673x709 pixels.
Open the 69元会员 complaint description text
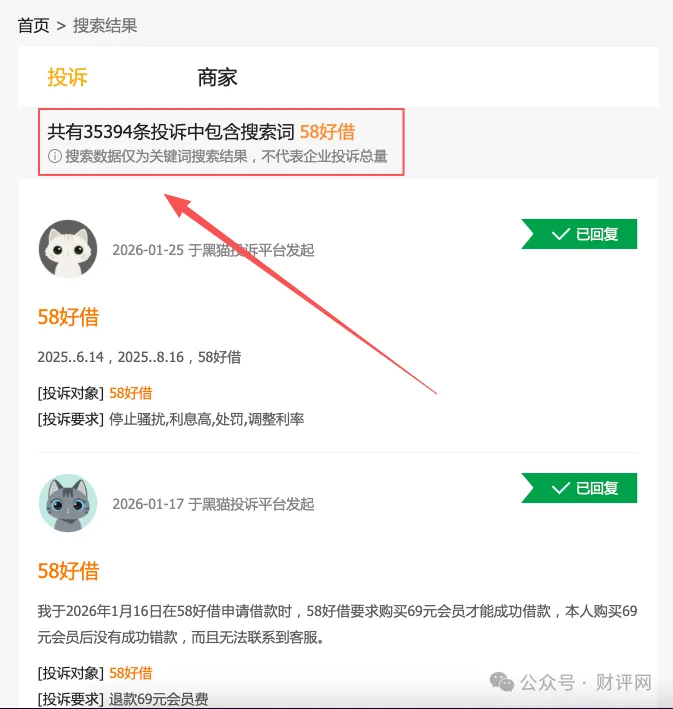[x=337, y=624]
